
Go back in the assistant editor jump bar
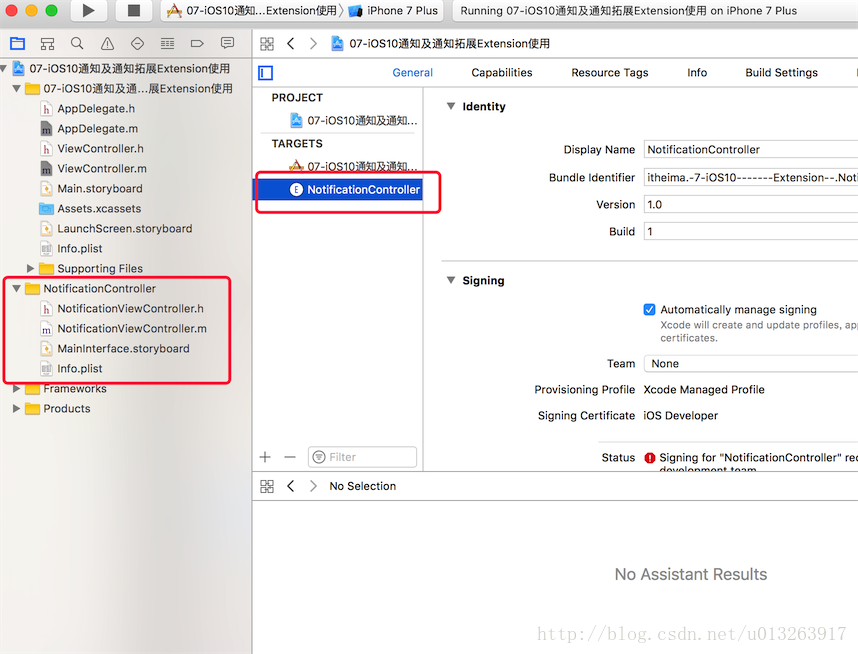coord(291,486)
